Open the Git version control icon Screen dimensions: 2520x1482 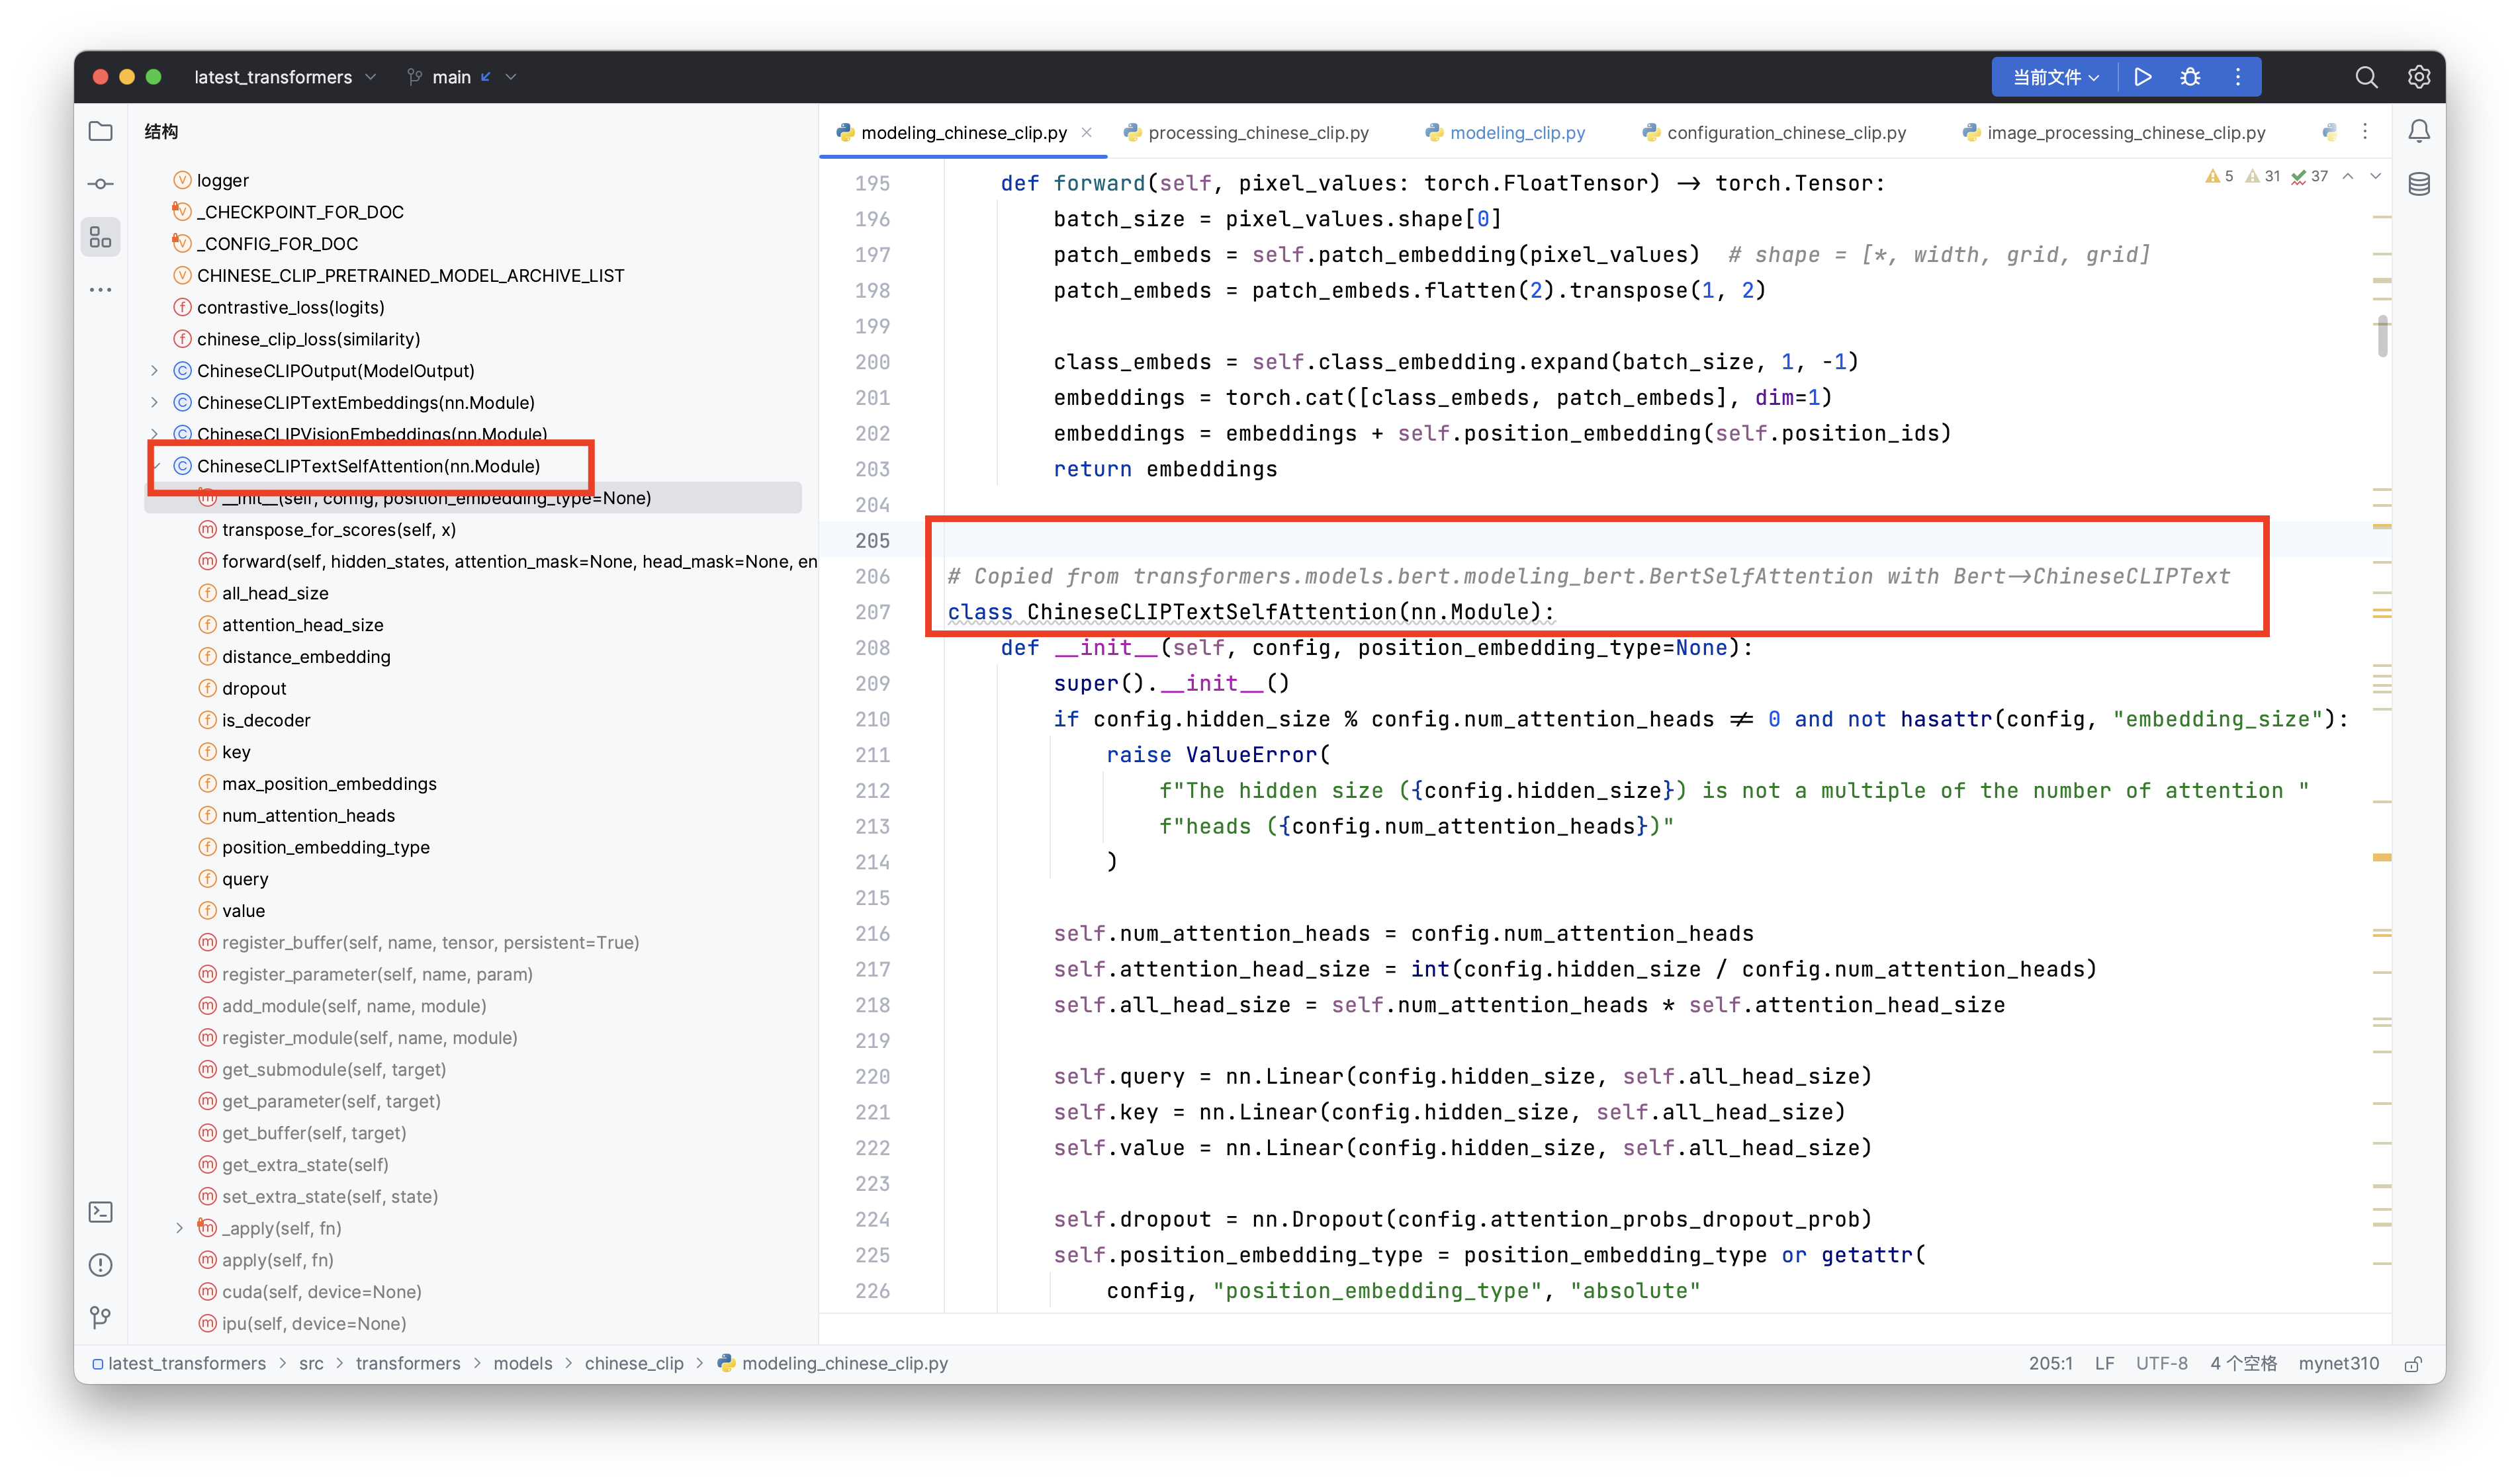[x=100, y=1318]
